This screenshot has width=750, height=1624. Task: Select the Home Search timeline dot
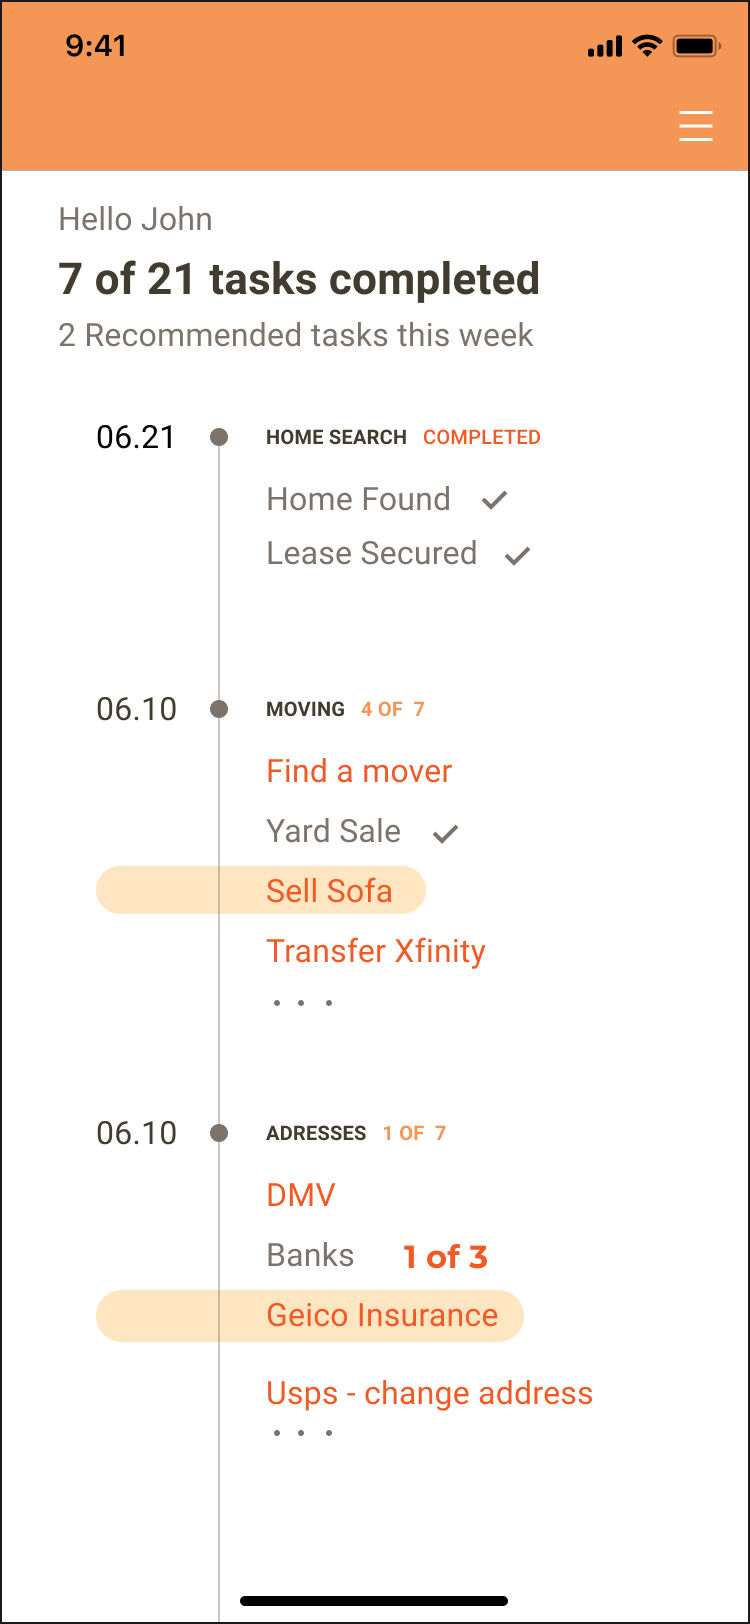[219, 437]
